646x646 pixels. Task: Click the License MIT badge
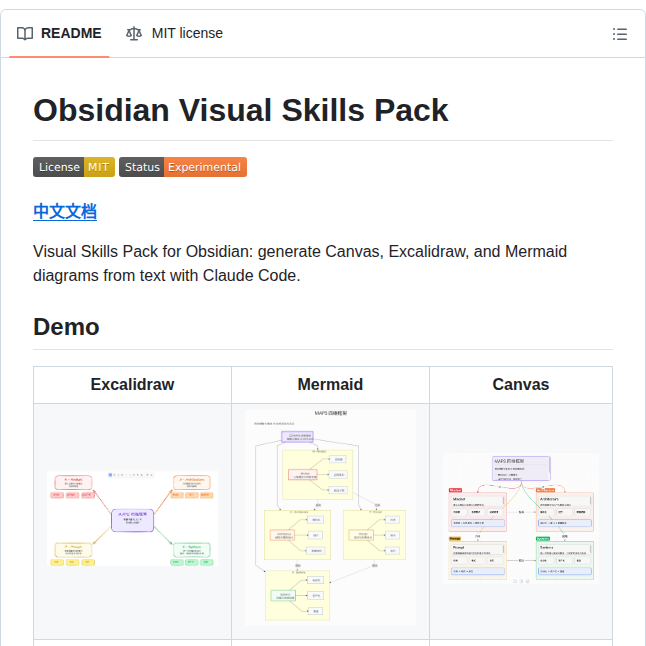[74, 167]
